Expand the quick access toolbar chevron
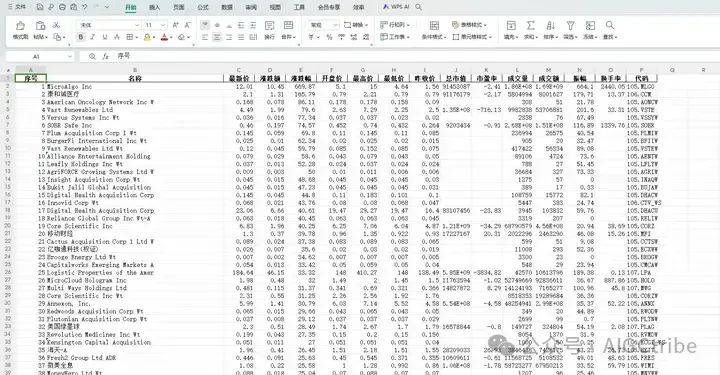Image resolution: width=720 pixels, height=375 pixels. (x=107, y=7)
